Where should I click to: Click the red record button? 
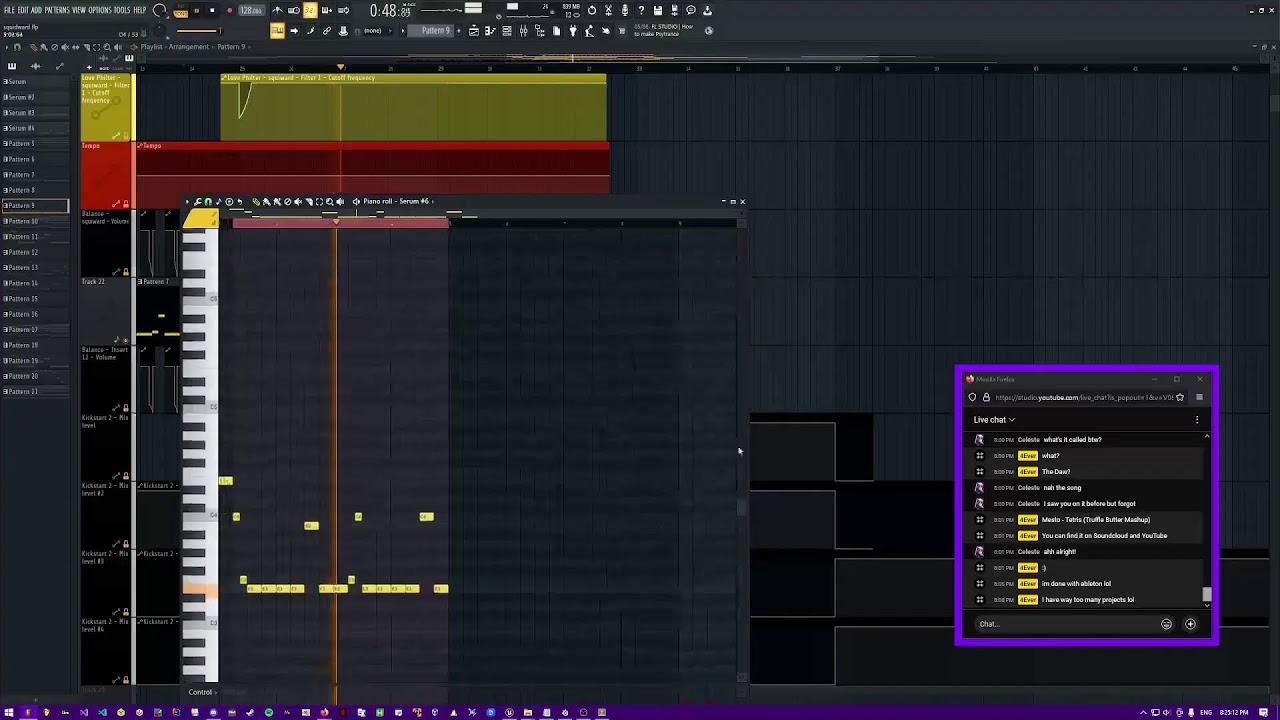tap(229, 10)
